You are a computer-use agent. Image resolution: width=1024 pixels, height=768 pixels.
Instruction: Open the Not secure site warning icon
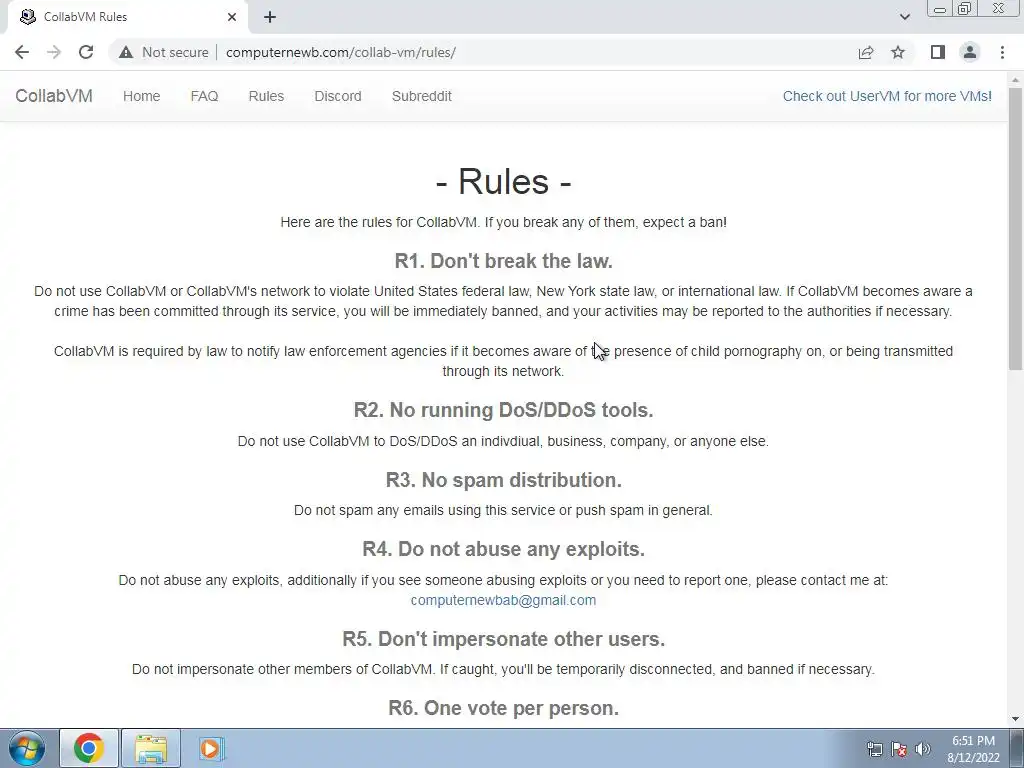coord(126,52)
